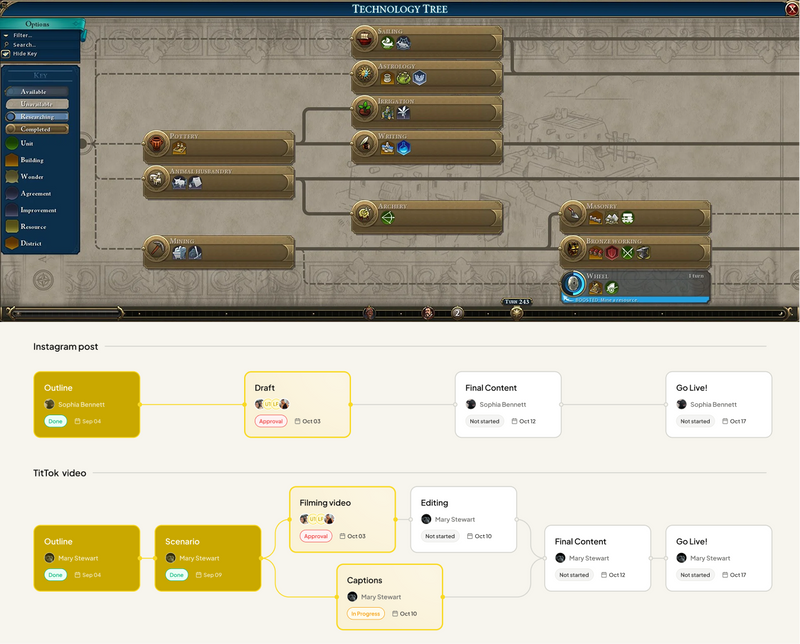The image size is (800, 644).
Task: Click the Captions card title
Action: [x=364, y=580]
